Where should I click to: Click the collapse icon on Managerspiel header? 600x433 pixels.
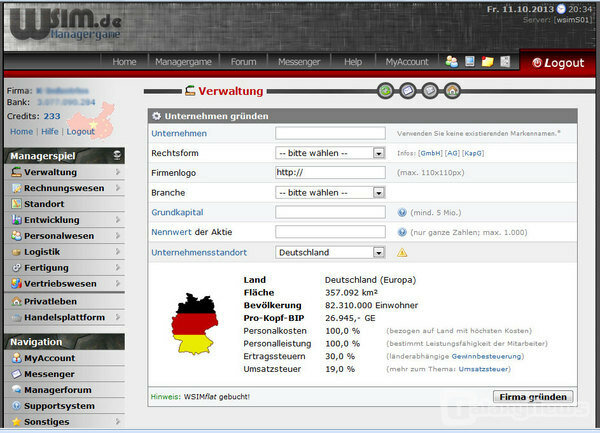tap(117, 155)
